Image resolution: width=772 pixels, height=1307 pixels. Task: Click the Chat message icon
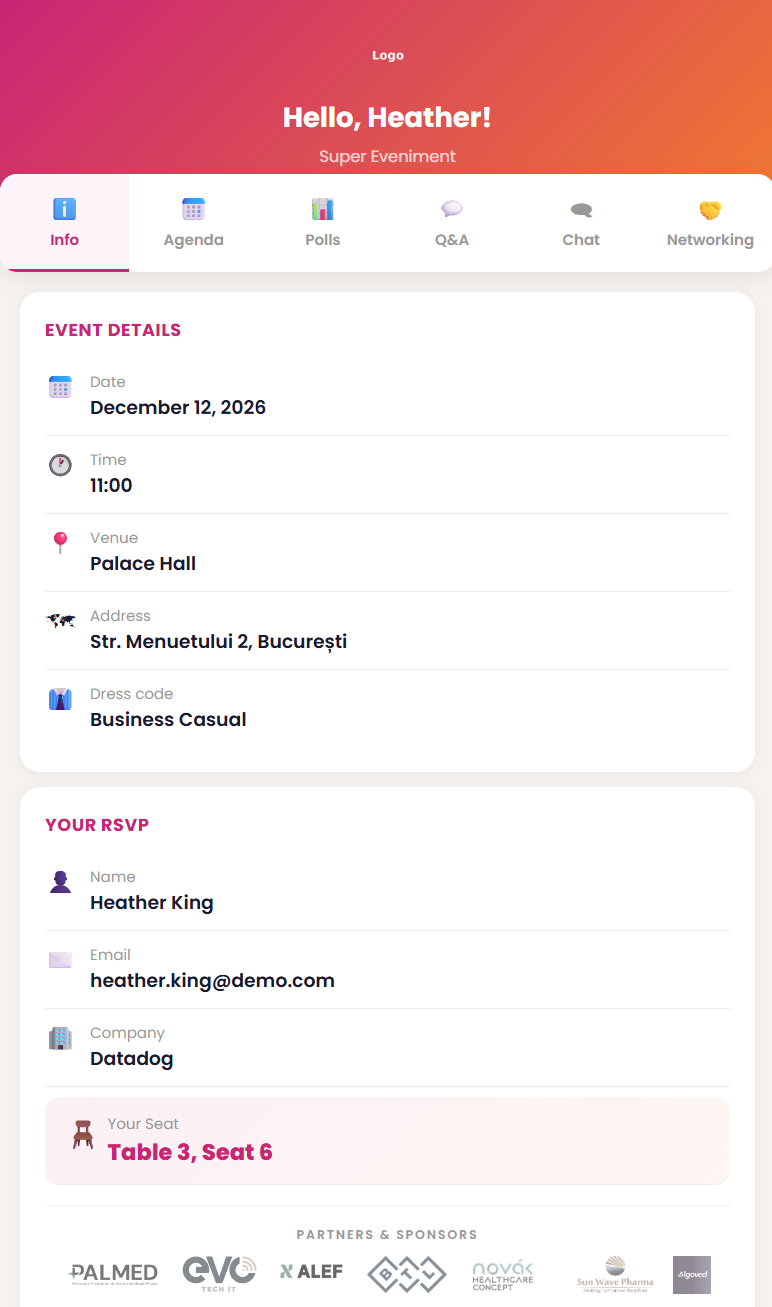(581, 209)
